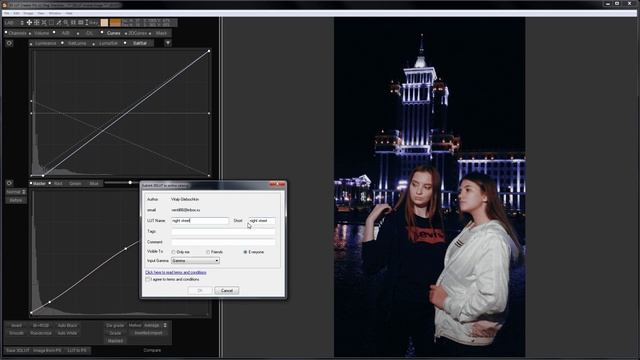
Task: Click the circular reset icon above Luminance curve
Action: [x=9, y=43]
